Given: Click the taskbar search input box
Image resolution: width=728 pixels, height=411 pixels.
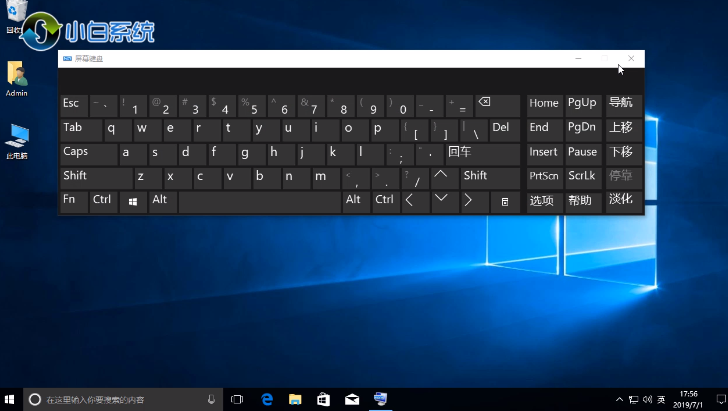Looking at the screenshot, I should pos(123,399).
